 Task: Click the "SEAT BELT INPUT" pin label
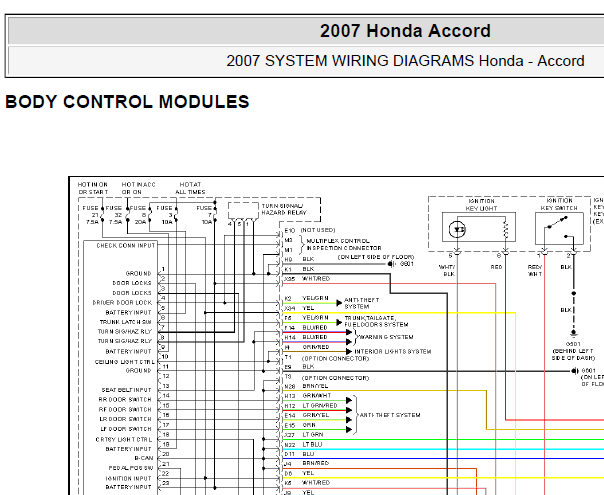tap(126, 390)
